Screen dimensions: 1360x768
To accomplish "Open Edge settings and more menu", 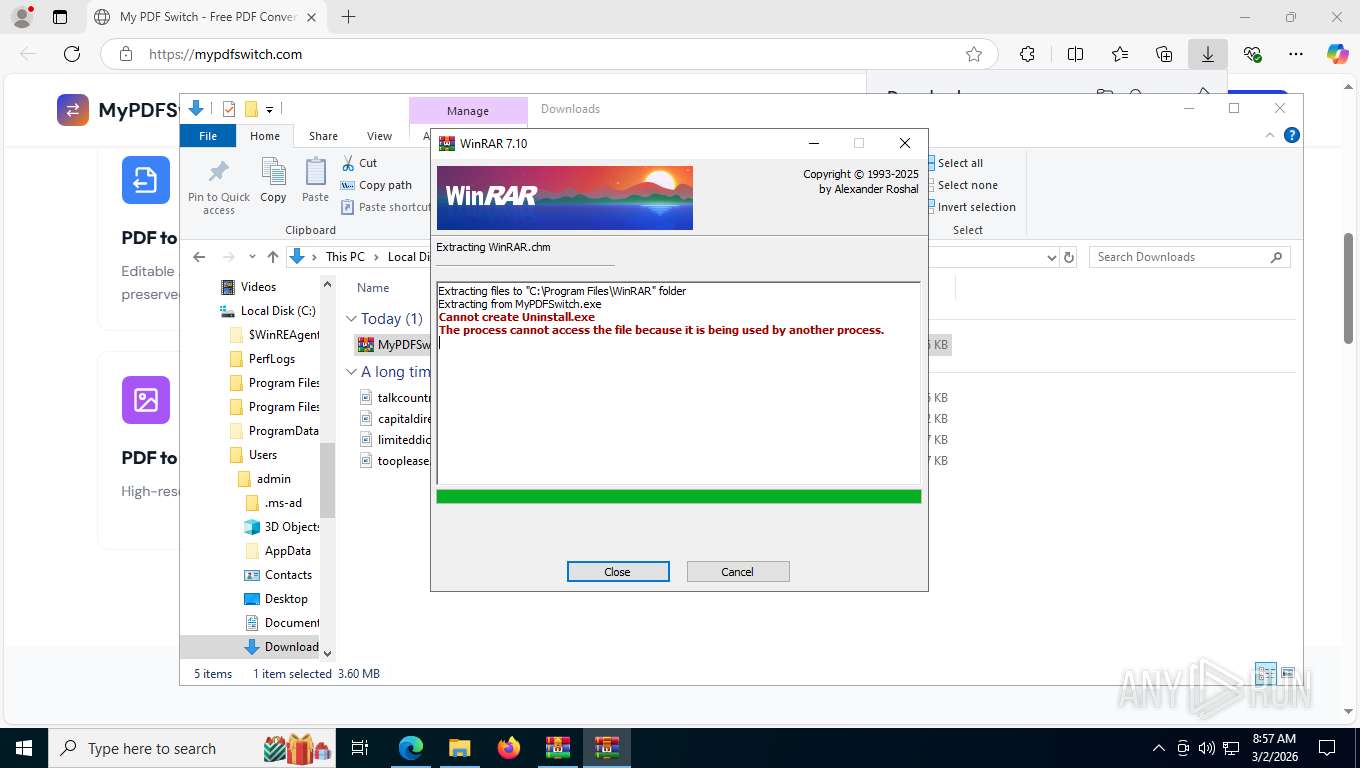I will [x=1296, y=54].
